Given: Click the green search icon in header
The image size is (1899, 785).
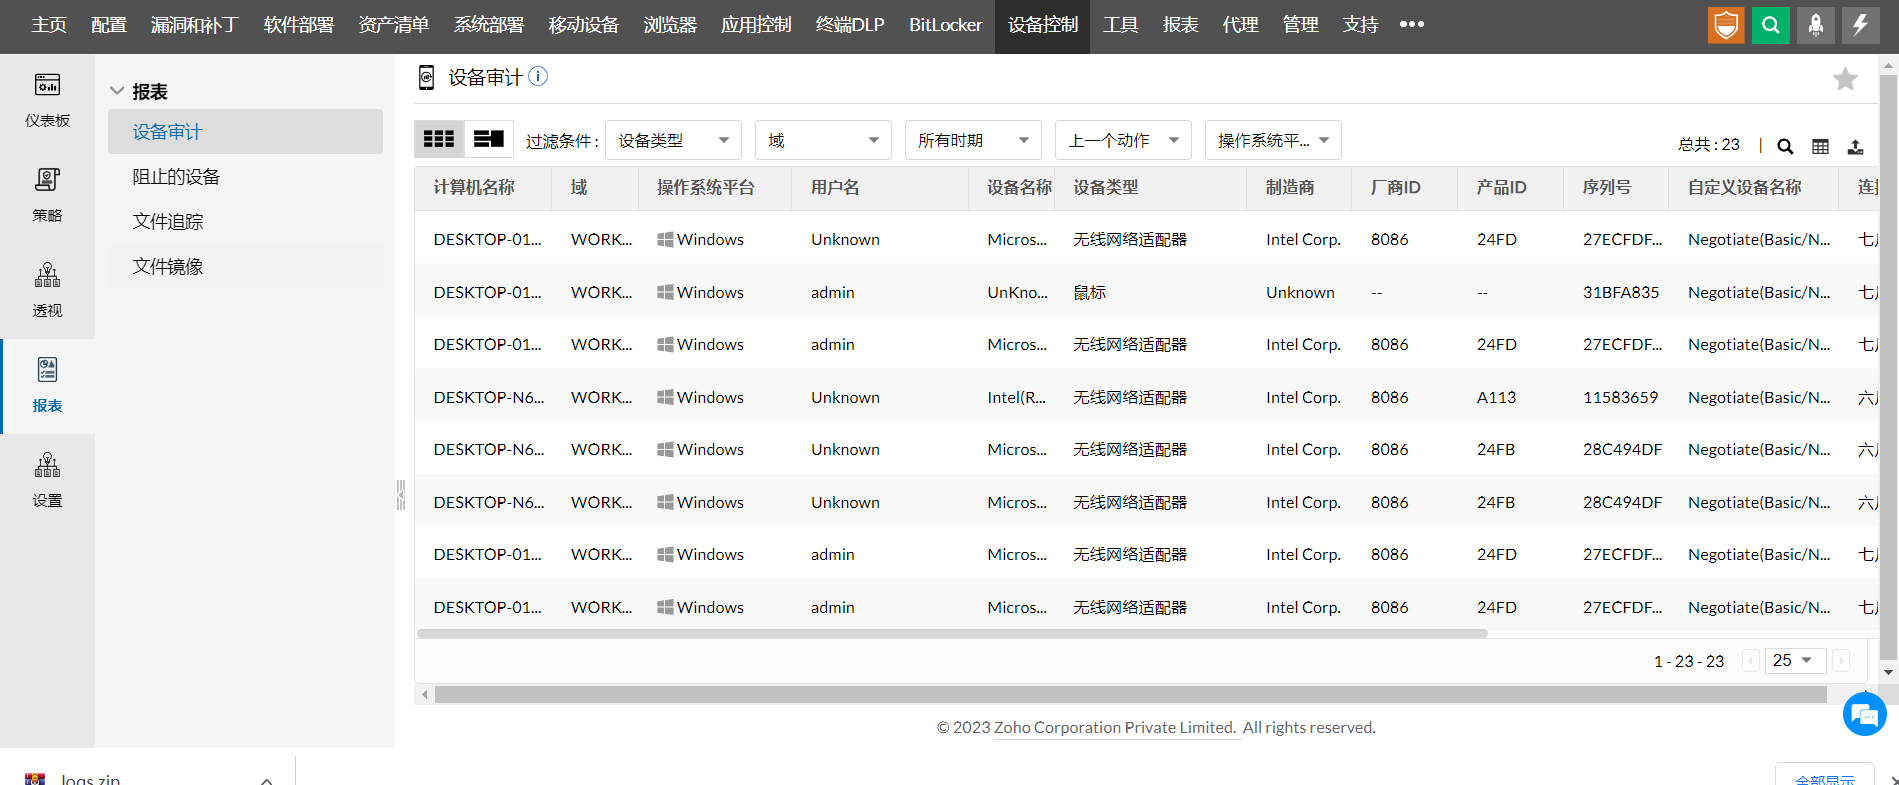Looking at the screenshot, I should coord(1771,25).
